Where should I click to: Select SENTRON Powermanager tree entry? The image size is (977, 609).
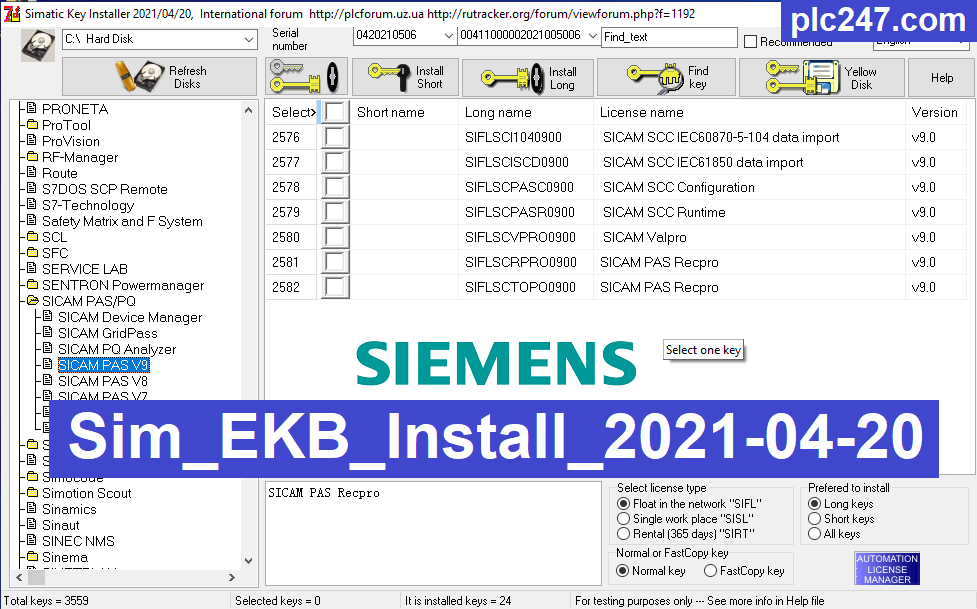click(x=122, y=285)
